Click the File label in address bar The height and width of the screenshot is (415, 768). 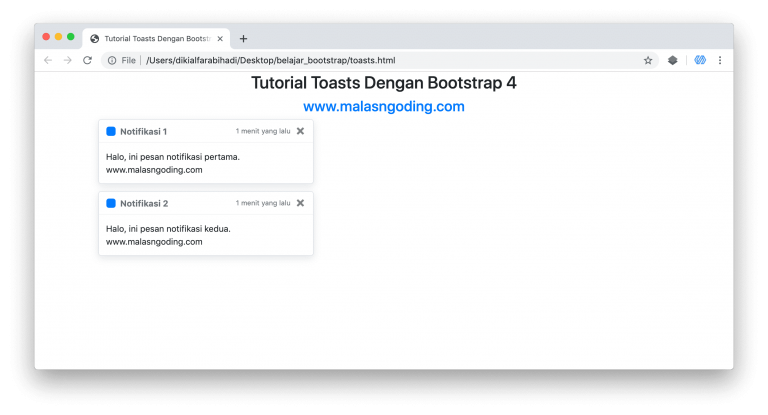128,60
